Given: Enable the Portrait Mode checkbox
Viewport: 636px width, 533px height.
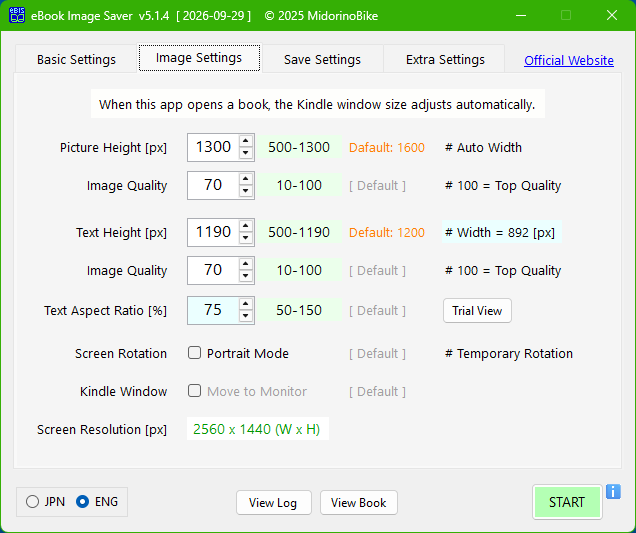Looking at the screenshot, I should coord(194,353).
